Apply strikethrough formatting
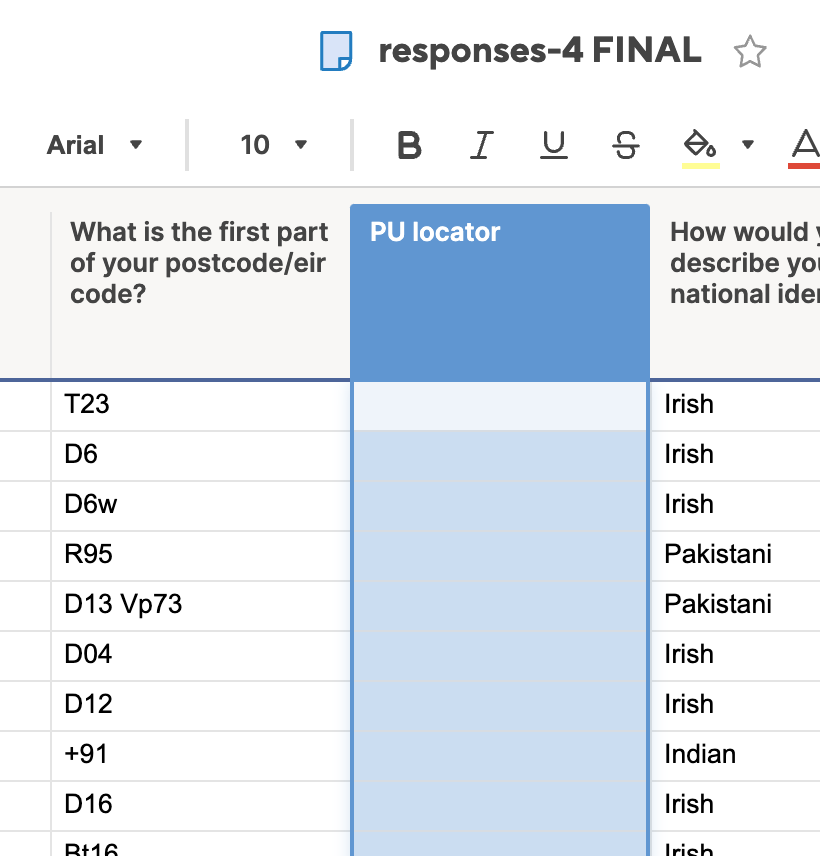The width and height of the screenshot is (820, 856). pyautogui.click(x=625, y=145)
